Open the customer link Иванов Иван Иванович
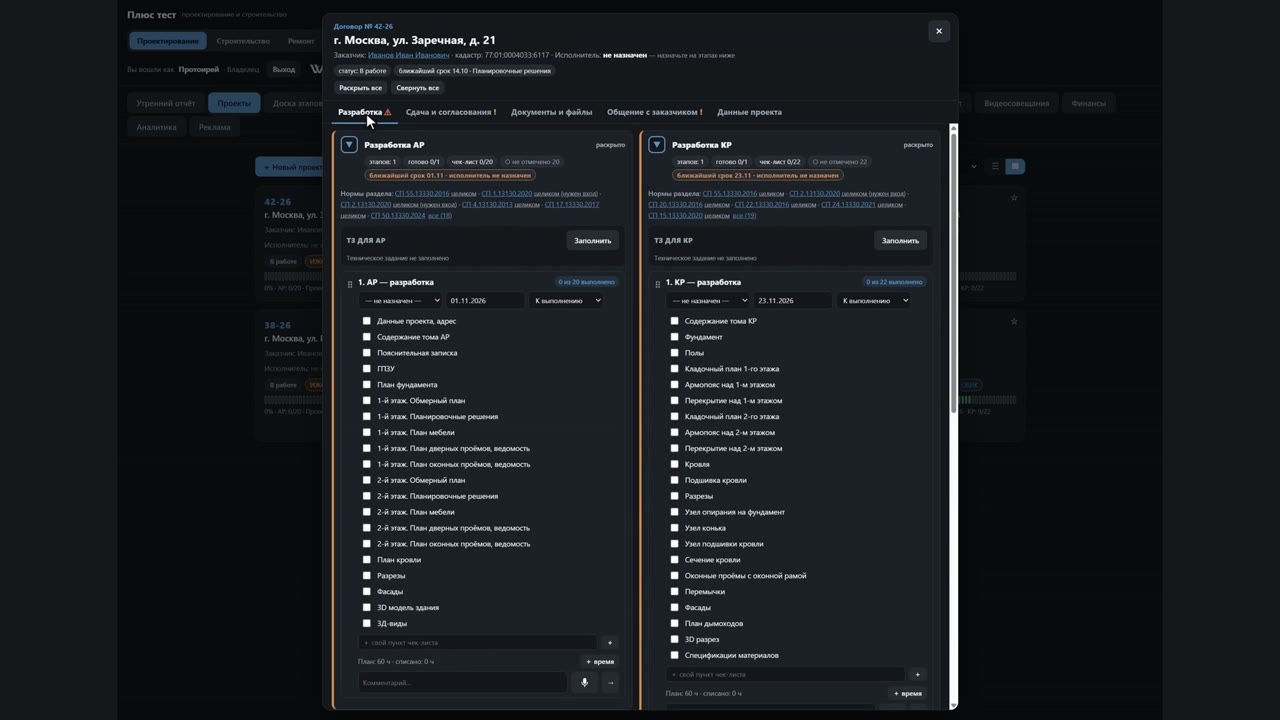 [x=408, y=55]
